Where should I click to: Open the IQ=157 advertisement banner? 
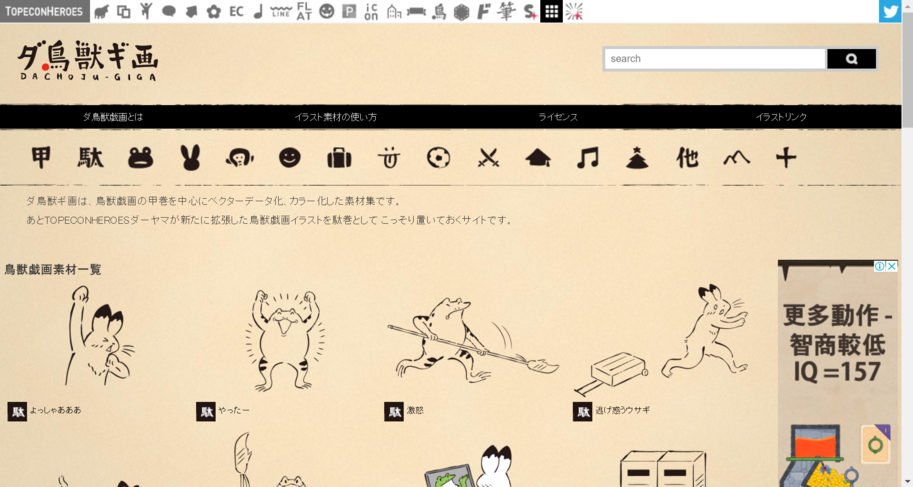[837, 373]
